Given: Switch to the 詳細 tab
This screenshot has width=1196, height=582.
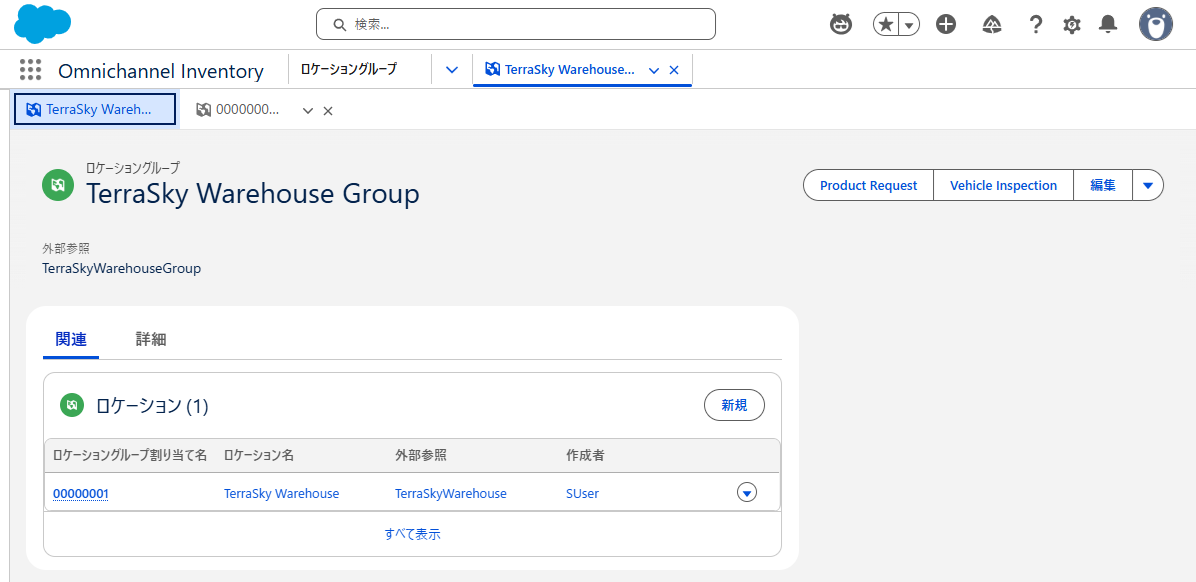Looking at the screenshot, I should [x=151, y=339].
